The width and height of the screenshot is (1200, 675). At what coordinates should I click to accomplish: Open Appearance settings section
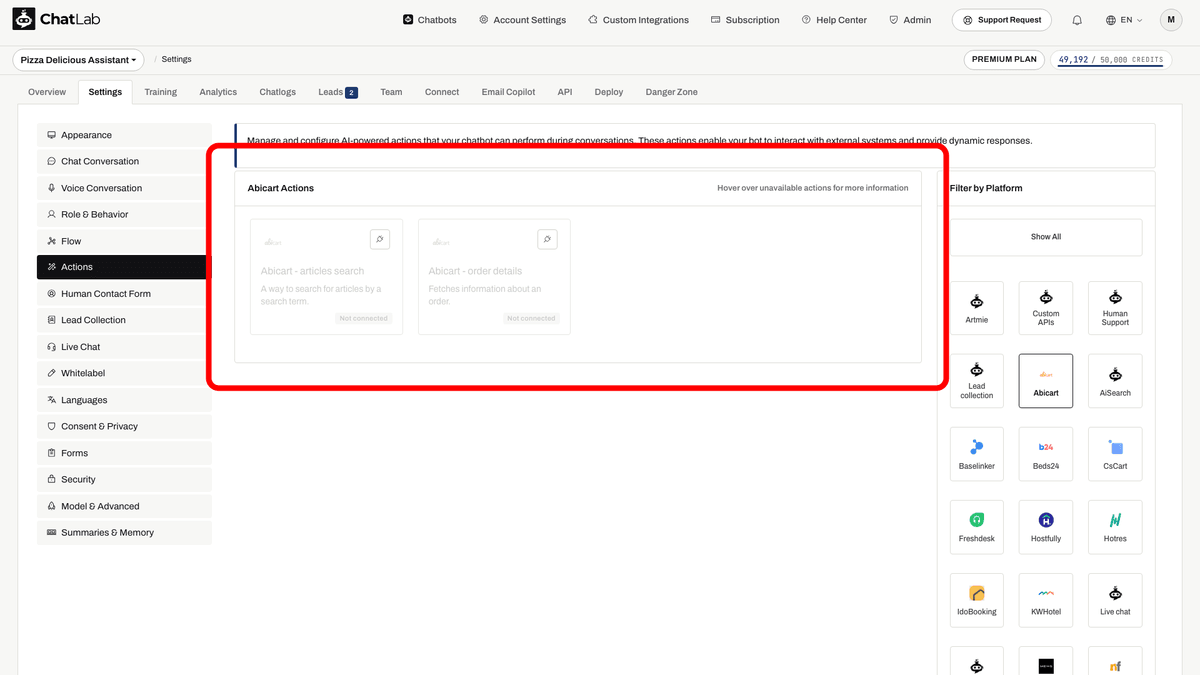click(124, 135)
